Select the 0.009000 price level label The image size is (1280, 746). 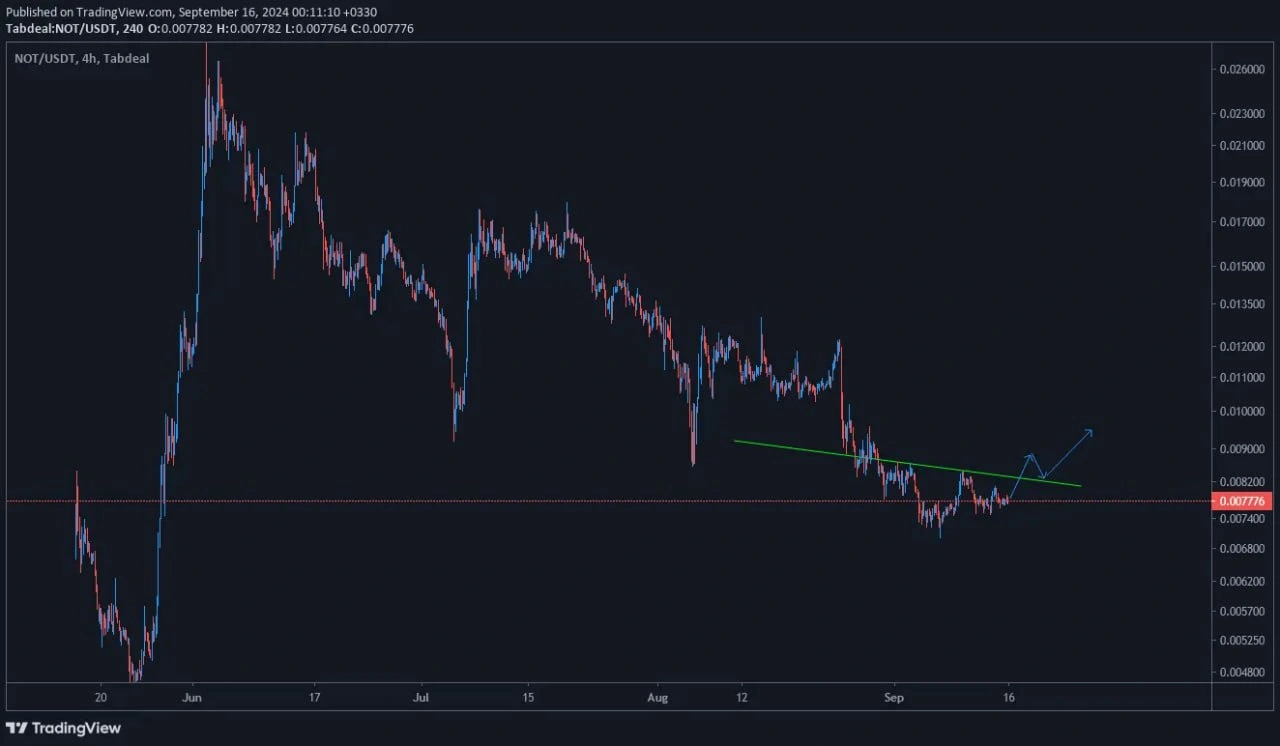pyautogui.click(x=1243, y=449)
